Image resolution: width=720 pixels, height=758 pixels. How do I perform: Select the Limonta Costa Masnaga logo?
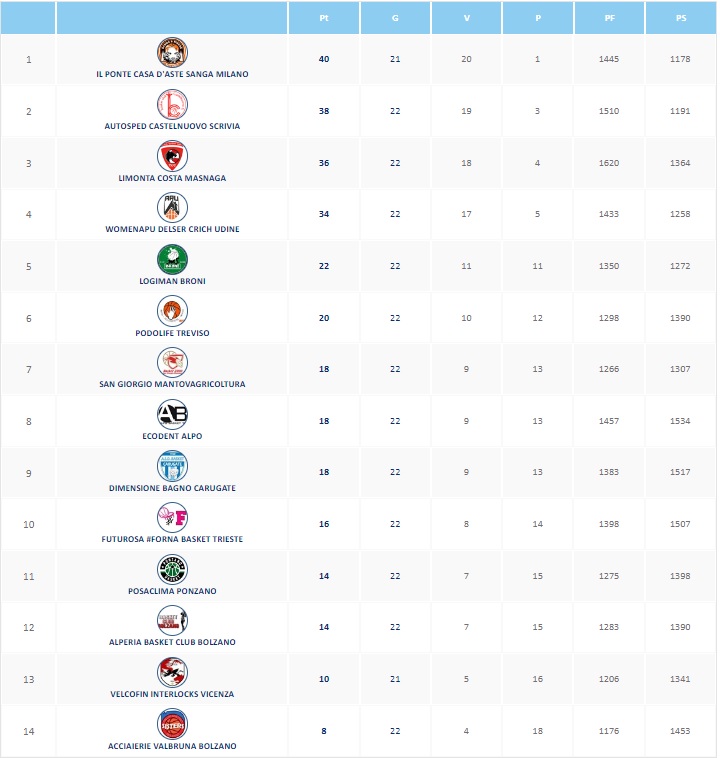click(172, 156)
